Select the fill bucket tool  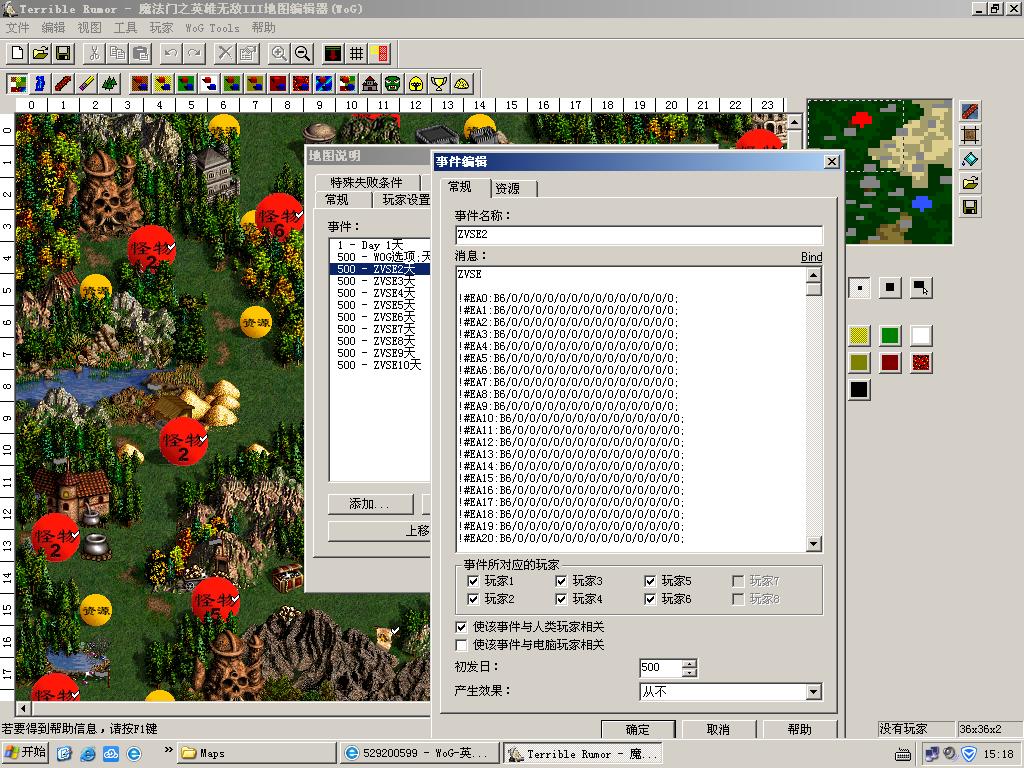tap(970, 159)
